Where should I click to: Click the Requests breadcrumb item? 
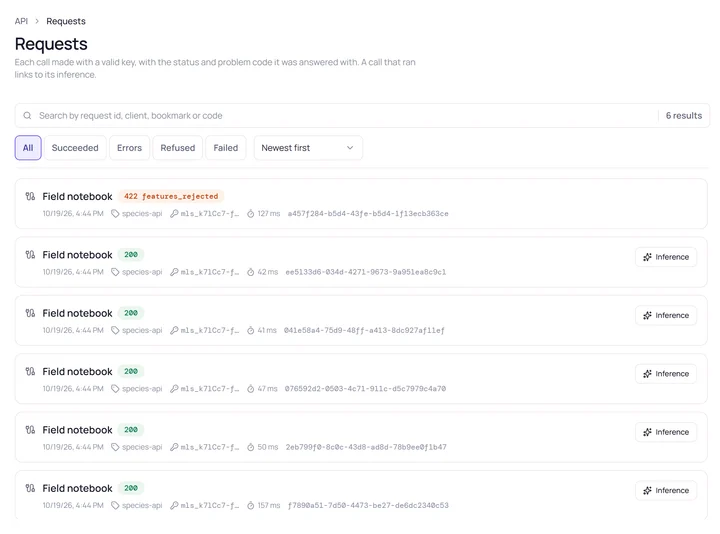[66, 21]
